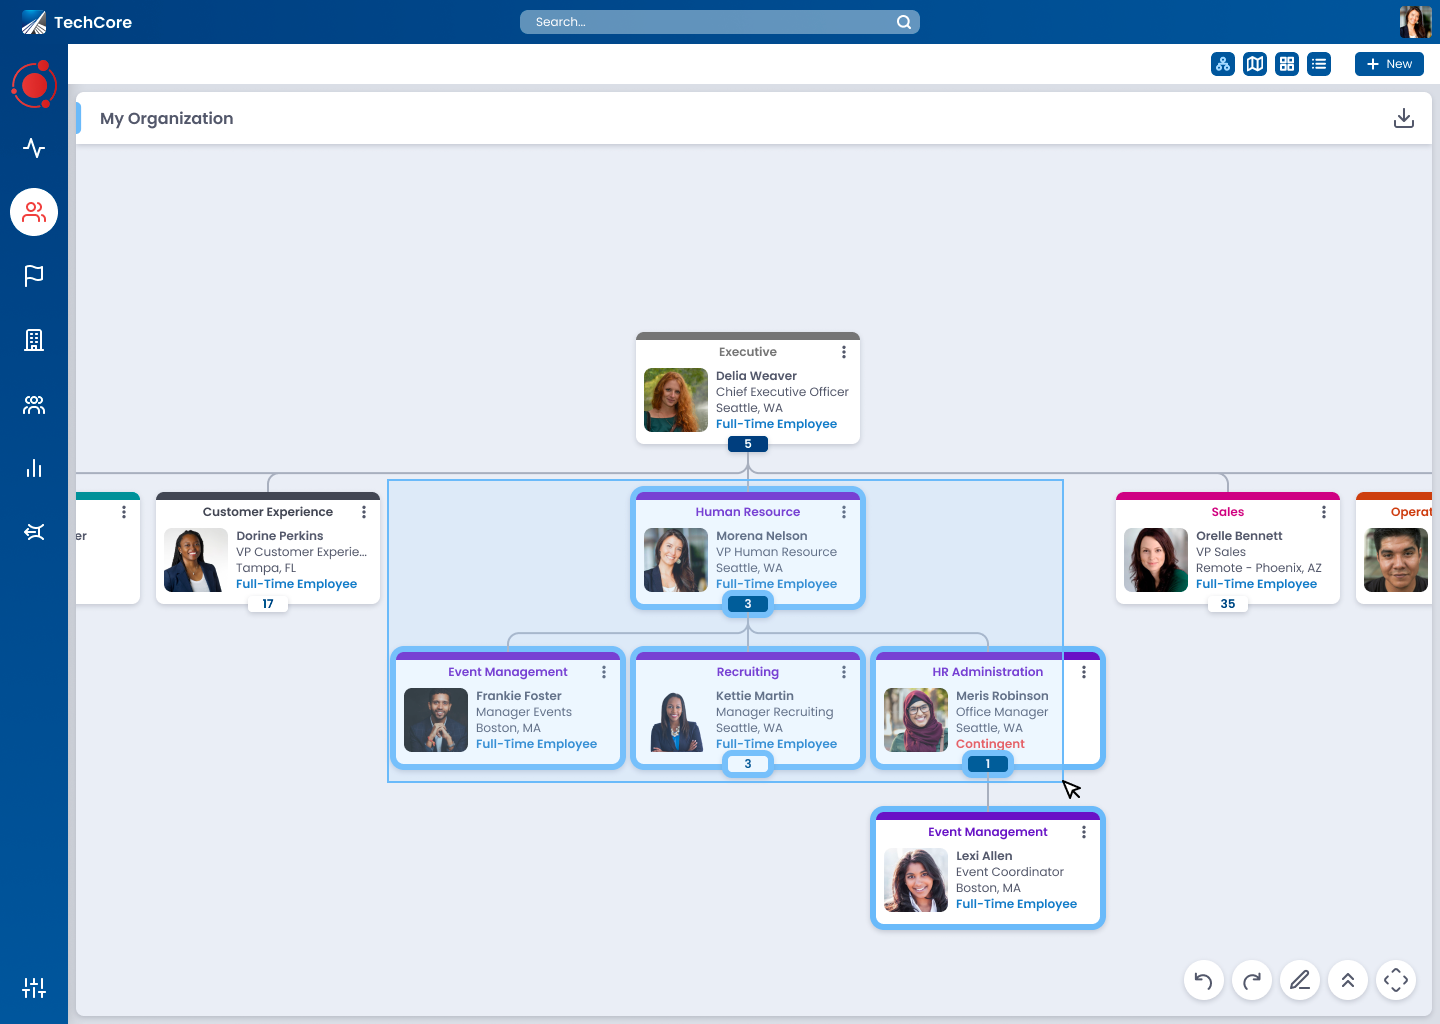Click the undo button

pyautogui.click(x=1203, y=980)
